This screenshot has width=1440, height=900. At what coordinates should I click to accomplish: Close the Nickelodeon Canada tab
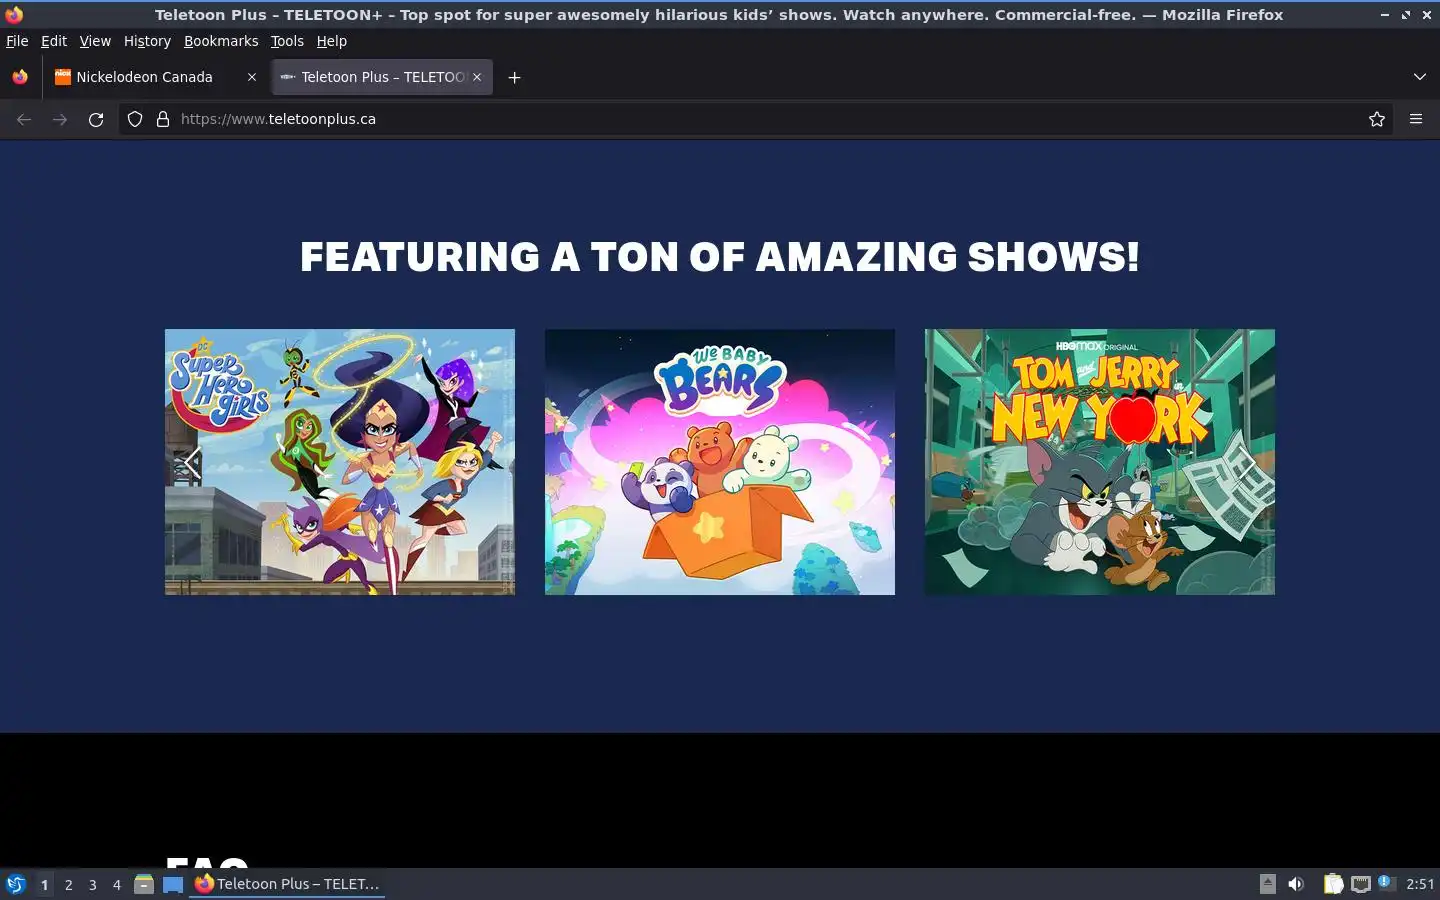coord(252,77)
